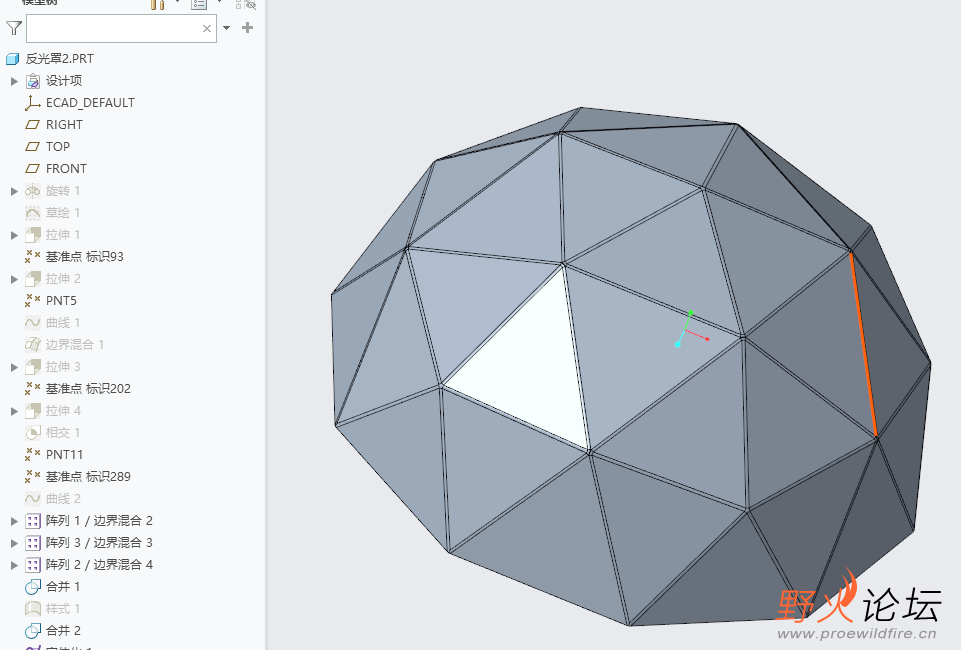The height and width of the screenshot is (650, 961).
Task: Expand the 设计项 tree node
Action: coord(14,80)
